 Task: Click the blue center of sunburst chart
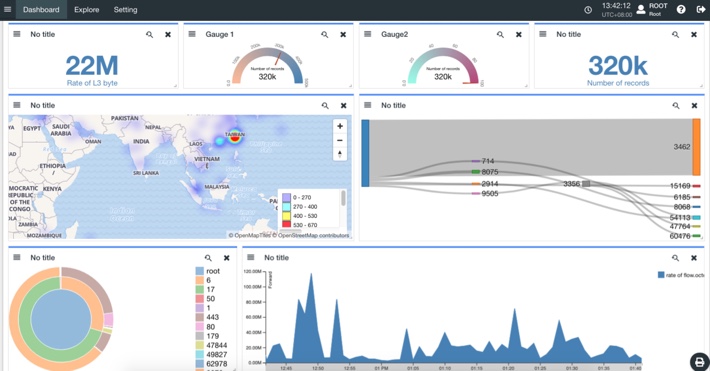point(61,319)
